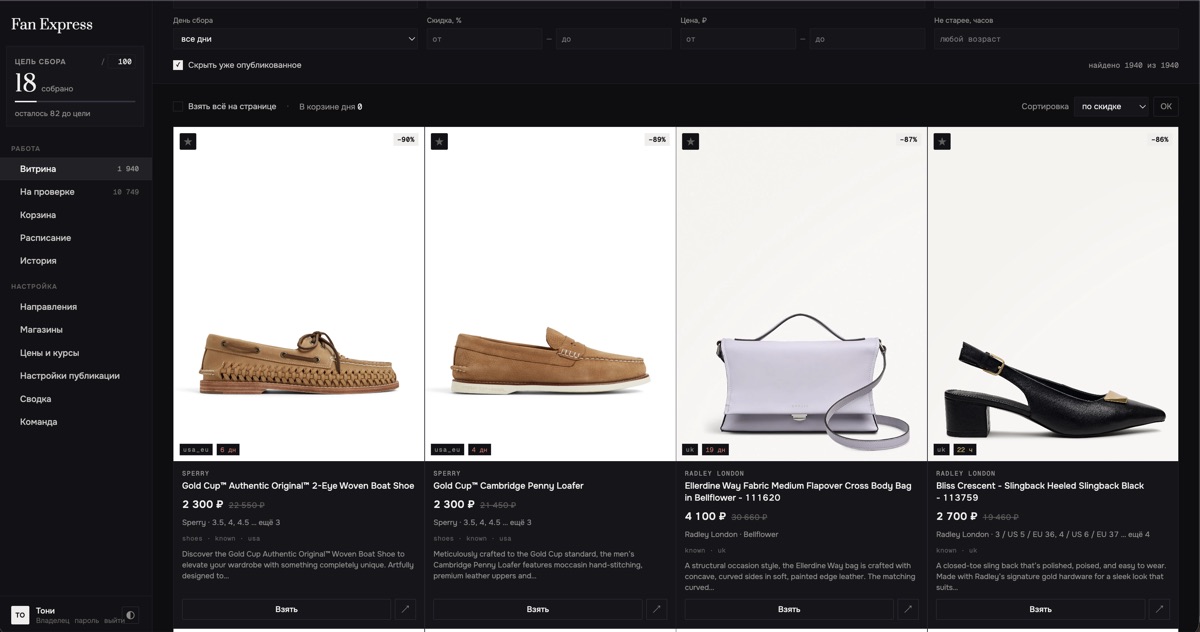Open Сводка page
The height and width of the screenshot is (632, 1200).
point(76,399)
